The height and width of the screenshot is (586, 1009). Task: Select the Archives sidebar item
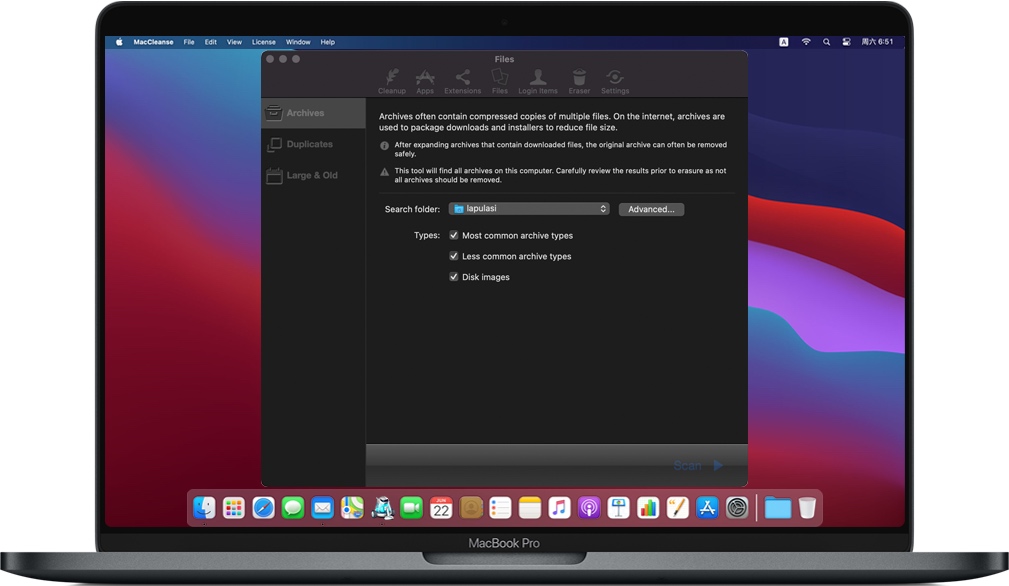(x=305, y=113)
